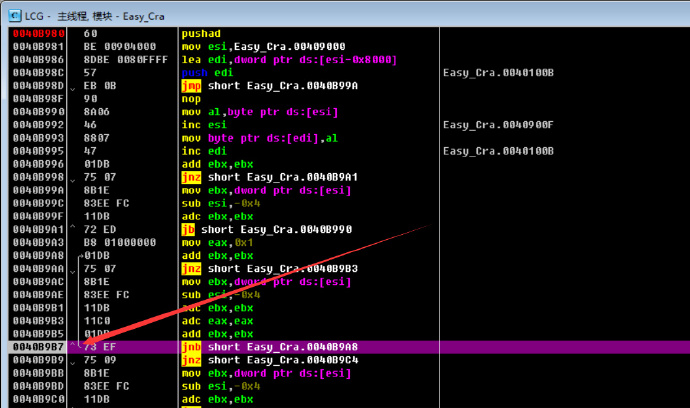Click address 0040B99A
Viewport: 690px width, 408px height.
[39, 190]
